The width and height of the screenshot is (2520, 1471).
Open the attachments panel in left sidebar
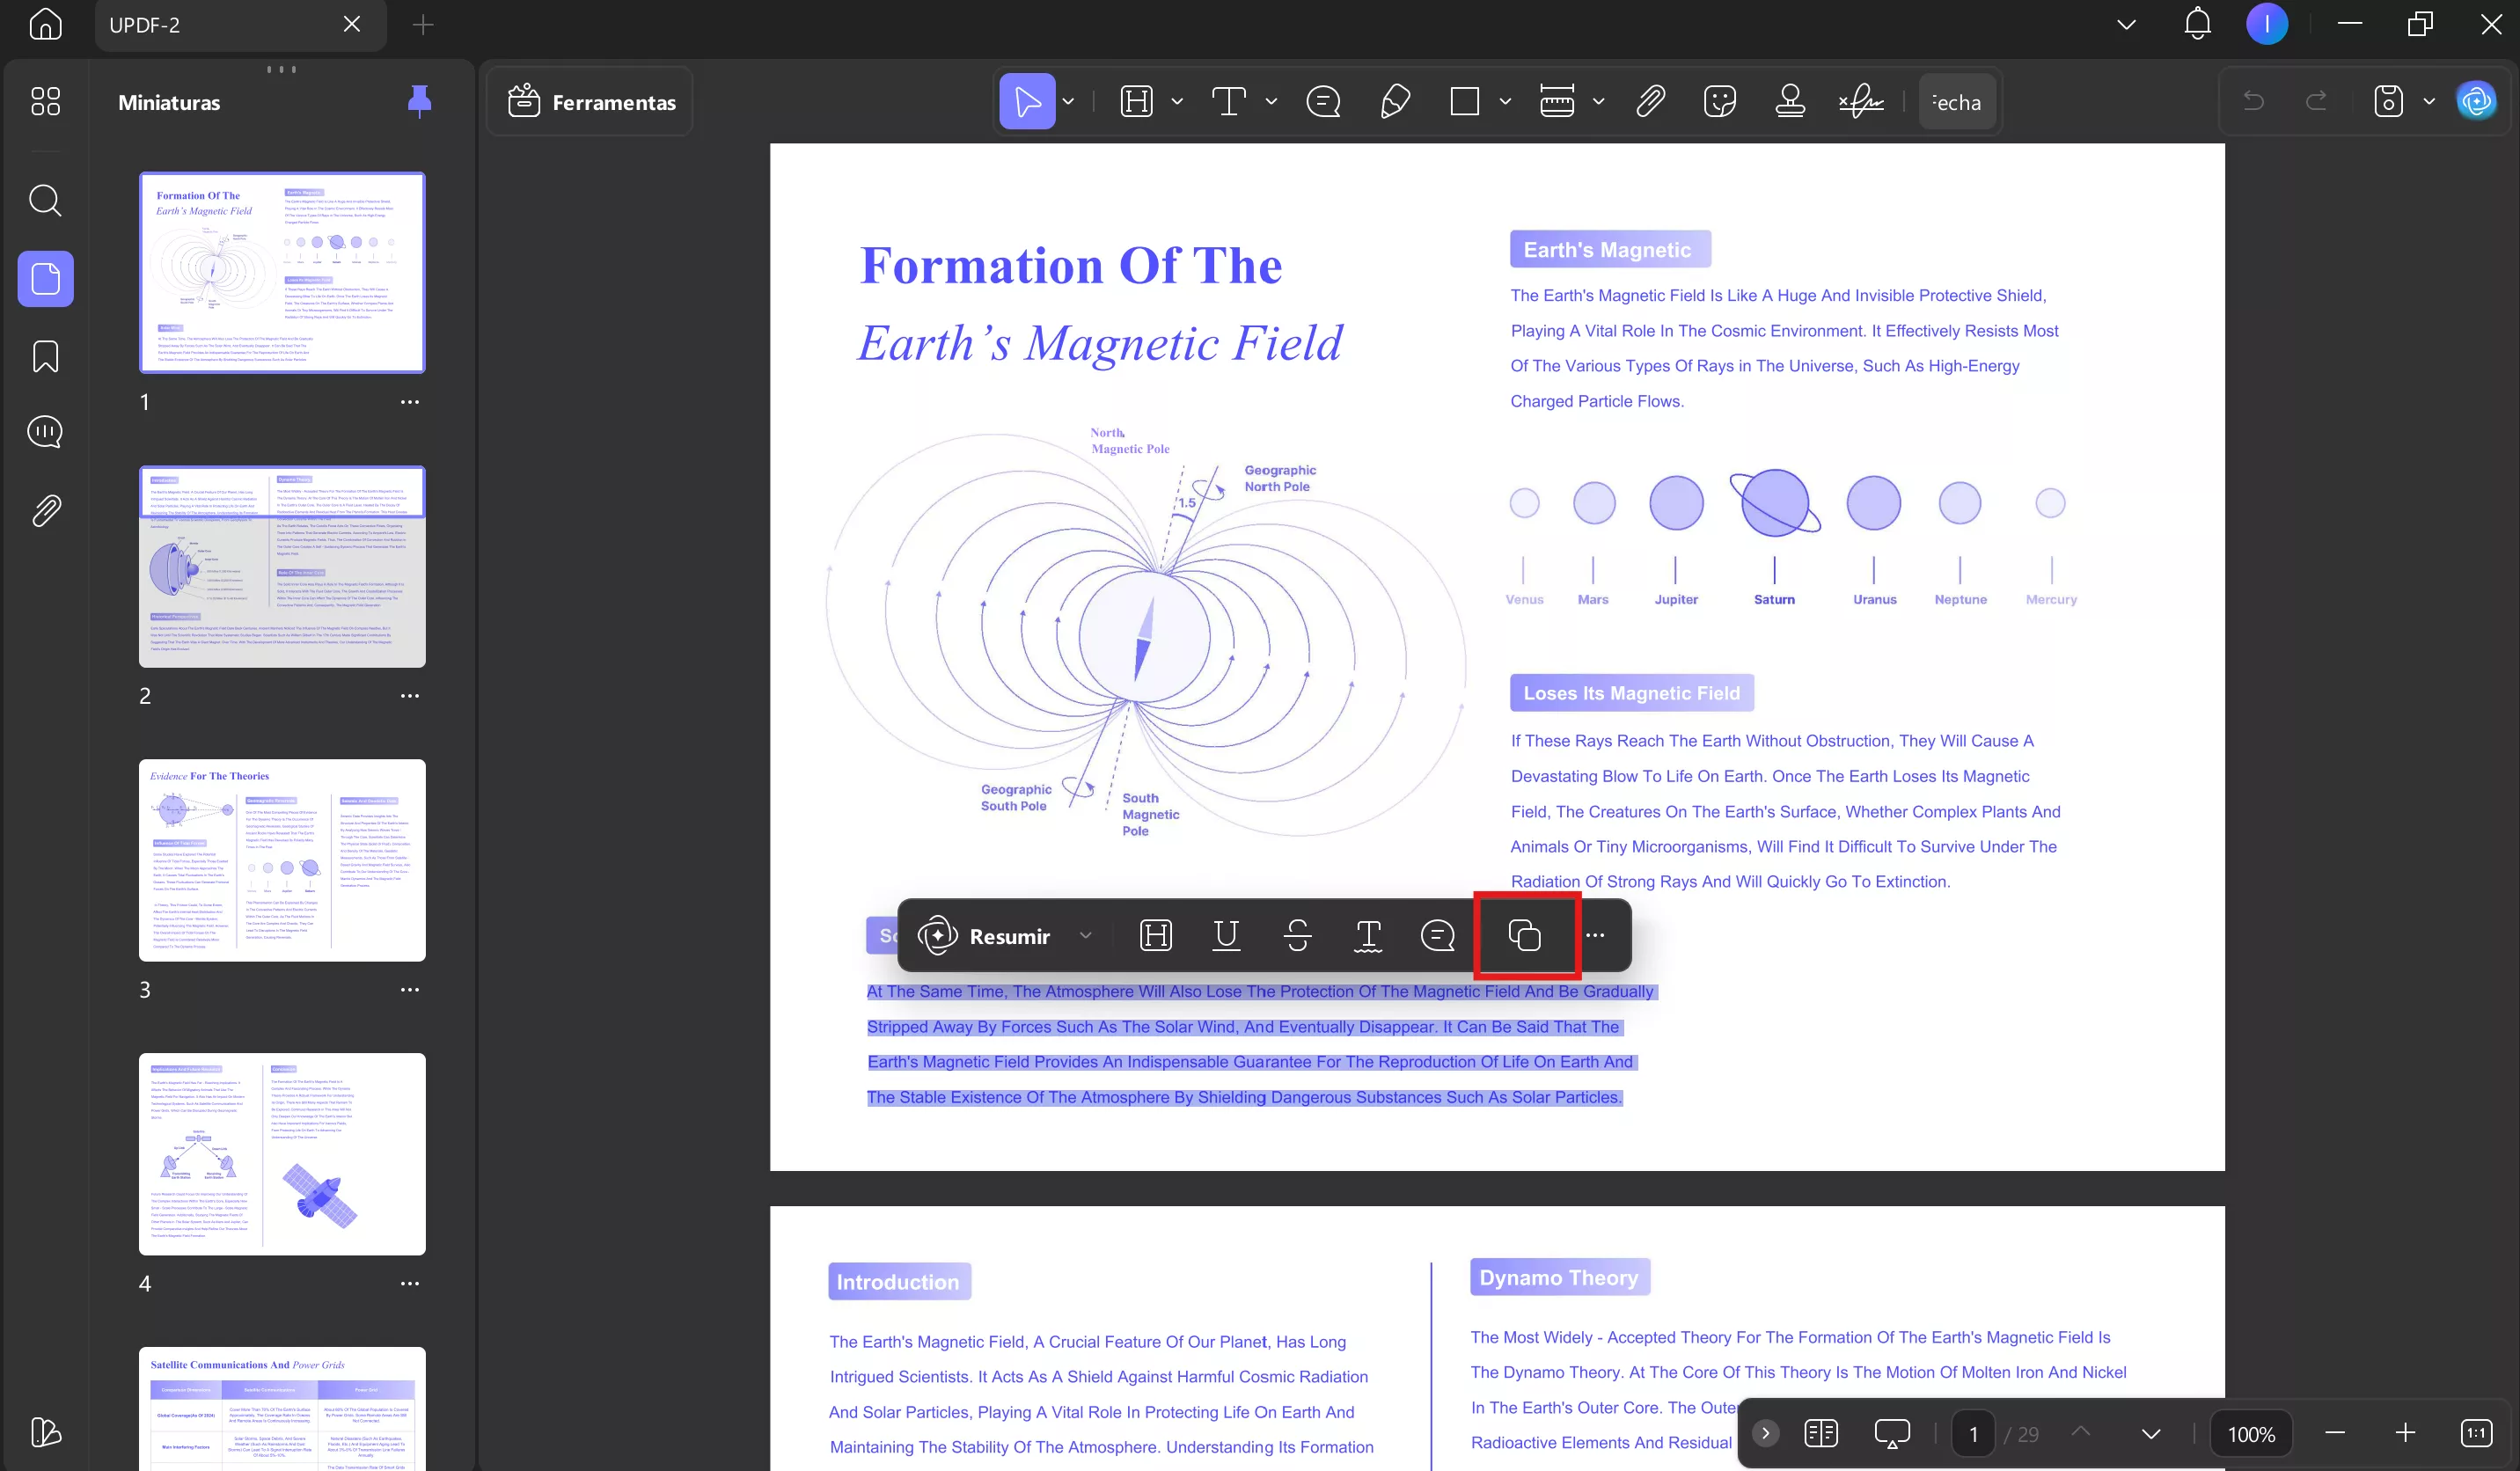[46, 511]
